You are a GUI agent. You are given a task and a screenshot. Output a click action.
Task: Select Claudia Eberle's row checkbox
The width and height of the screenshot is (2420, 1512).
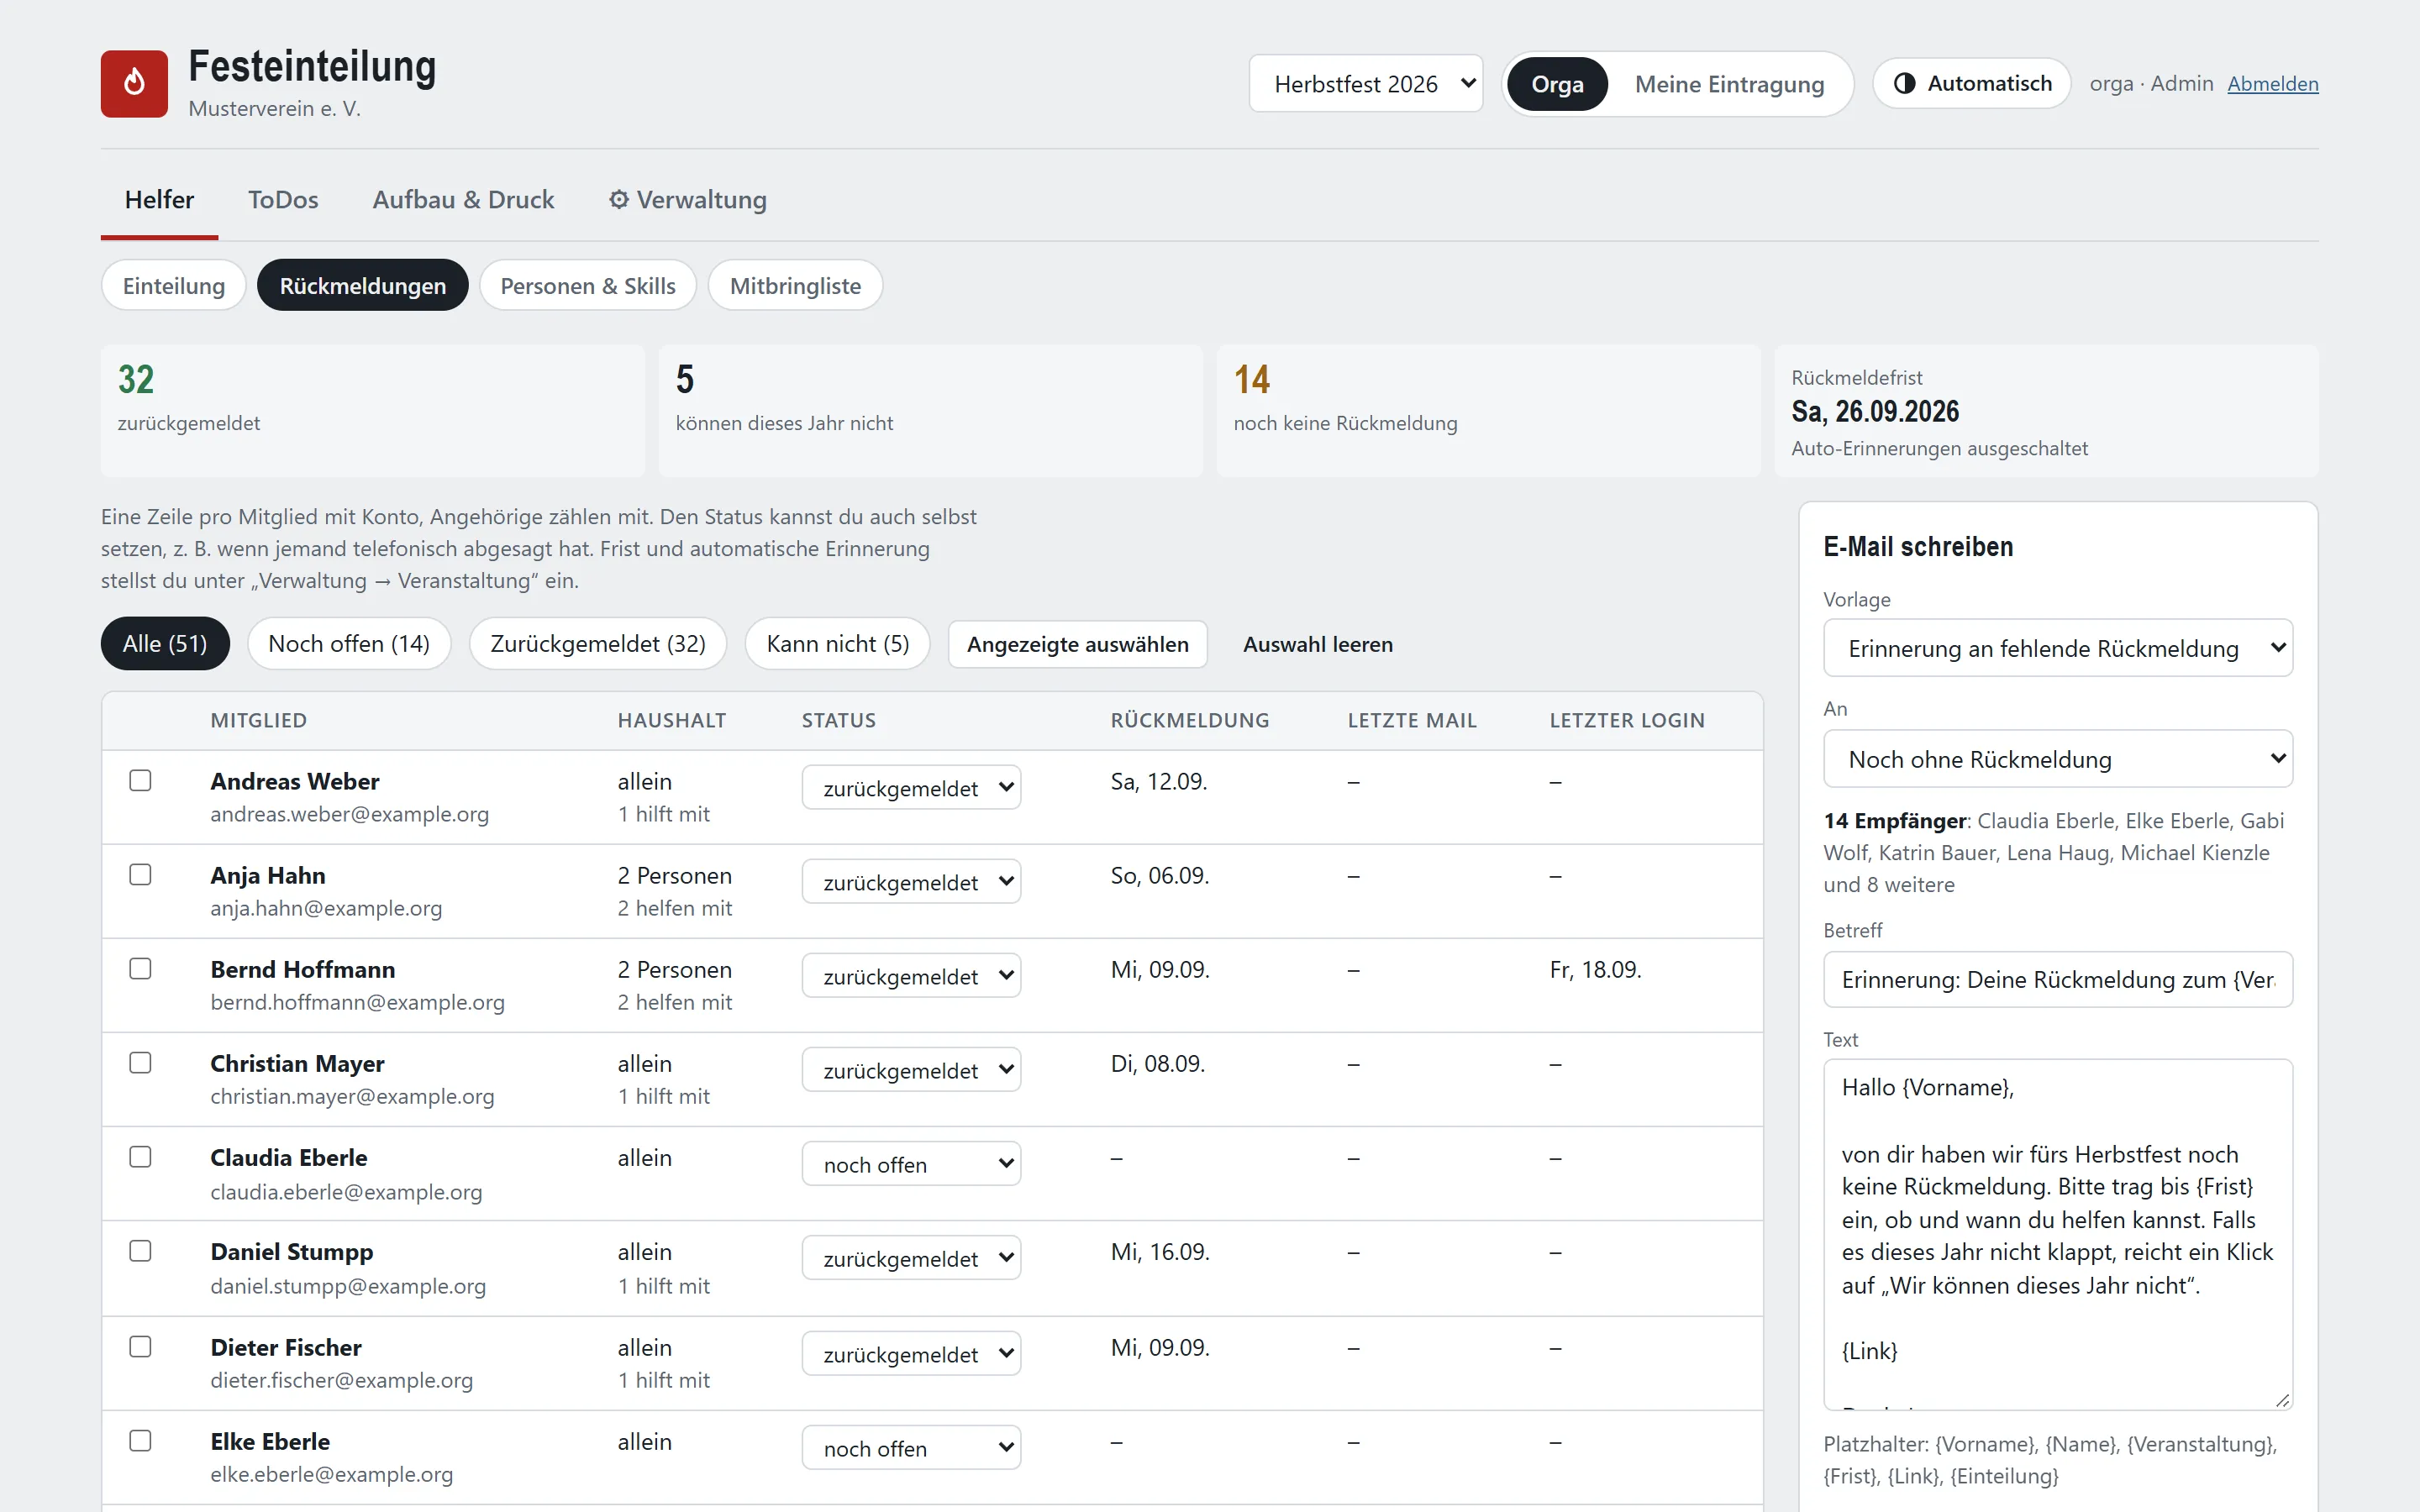pyautogui.click(x=140, y=1157)
